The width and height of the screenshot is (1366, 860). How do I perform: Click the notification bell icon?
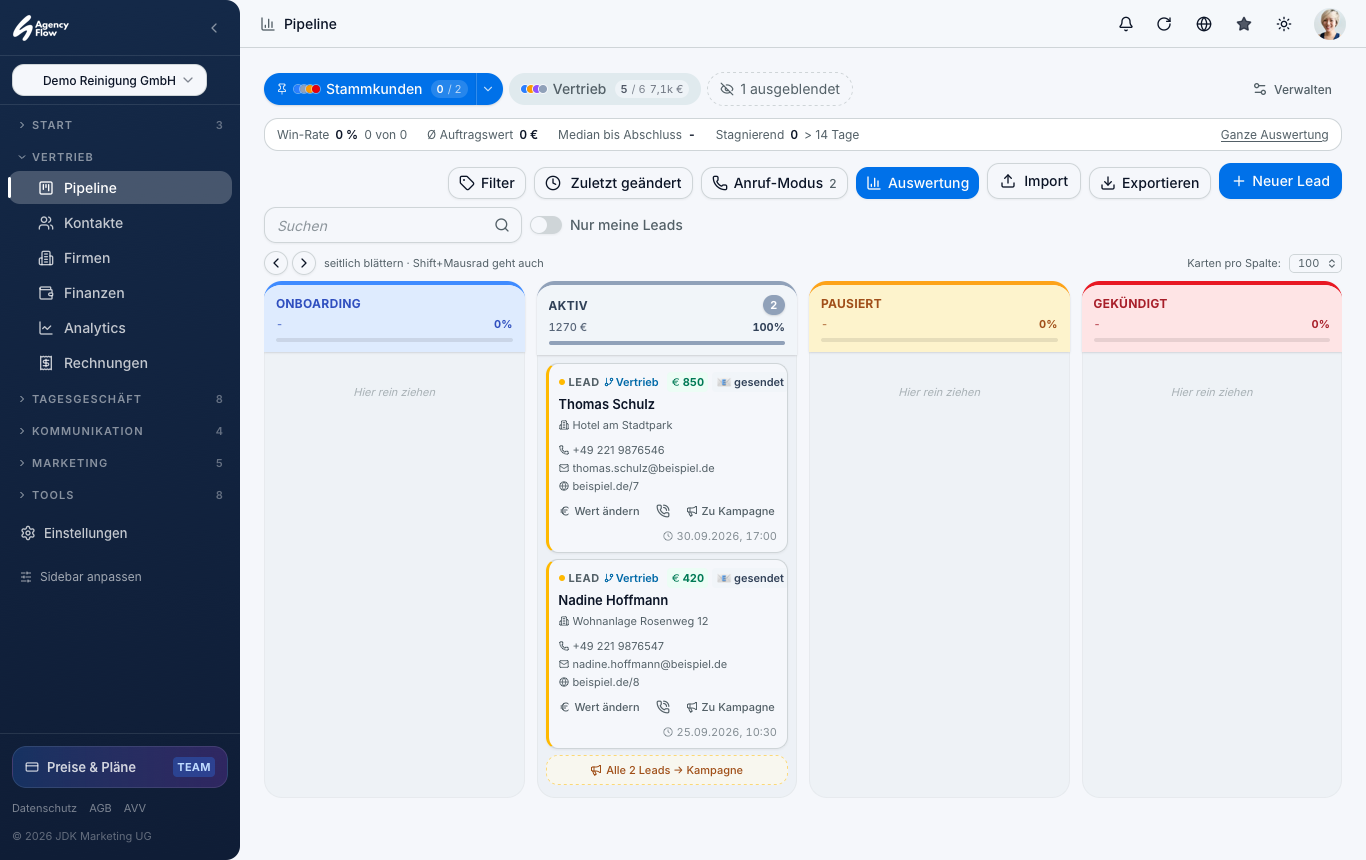point(1126,24)
